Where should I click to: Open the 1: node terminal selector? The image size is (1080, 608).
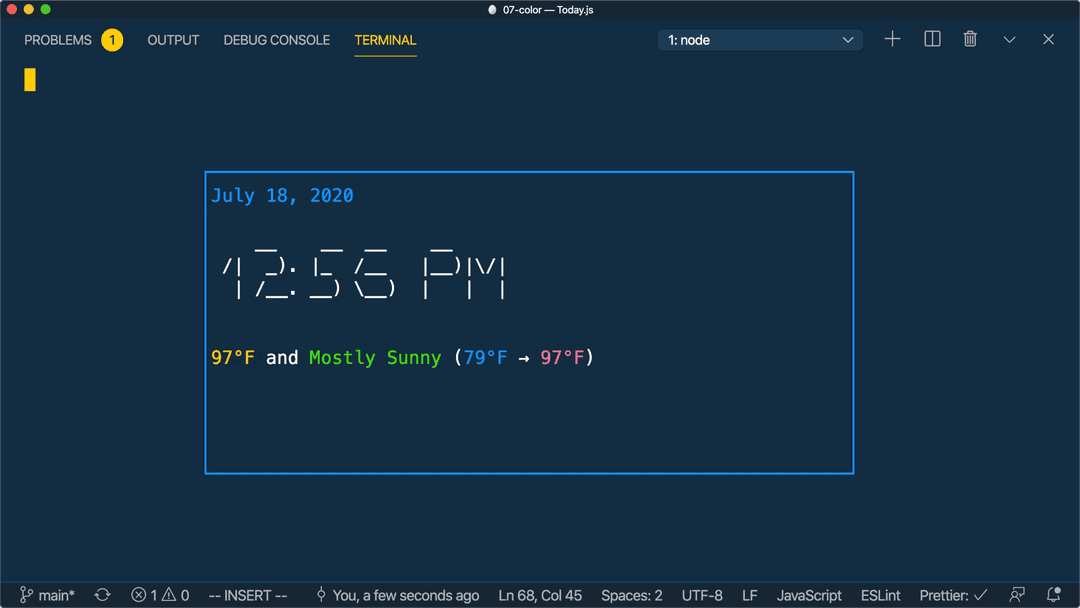pyautogui.click(x=759, y=39)
